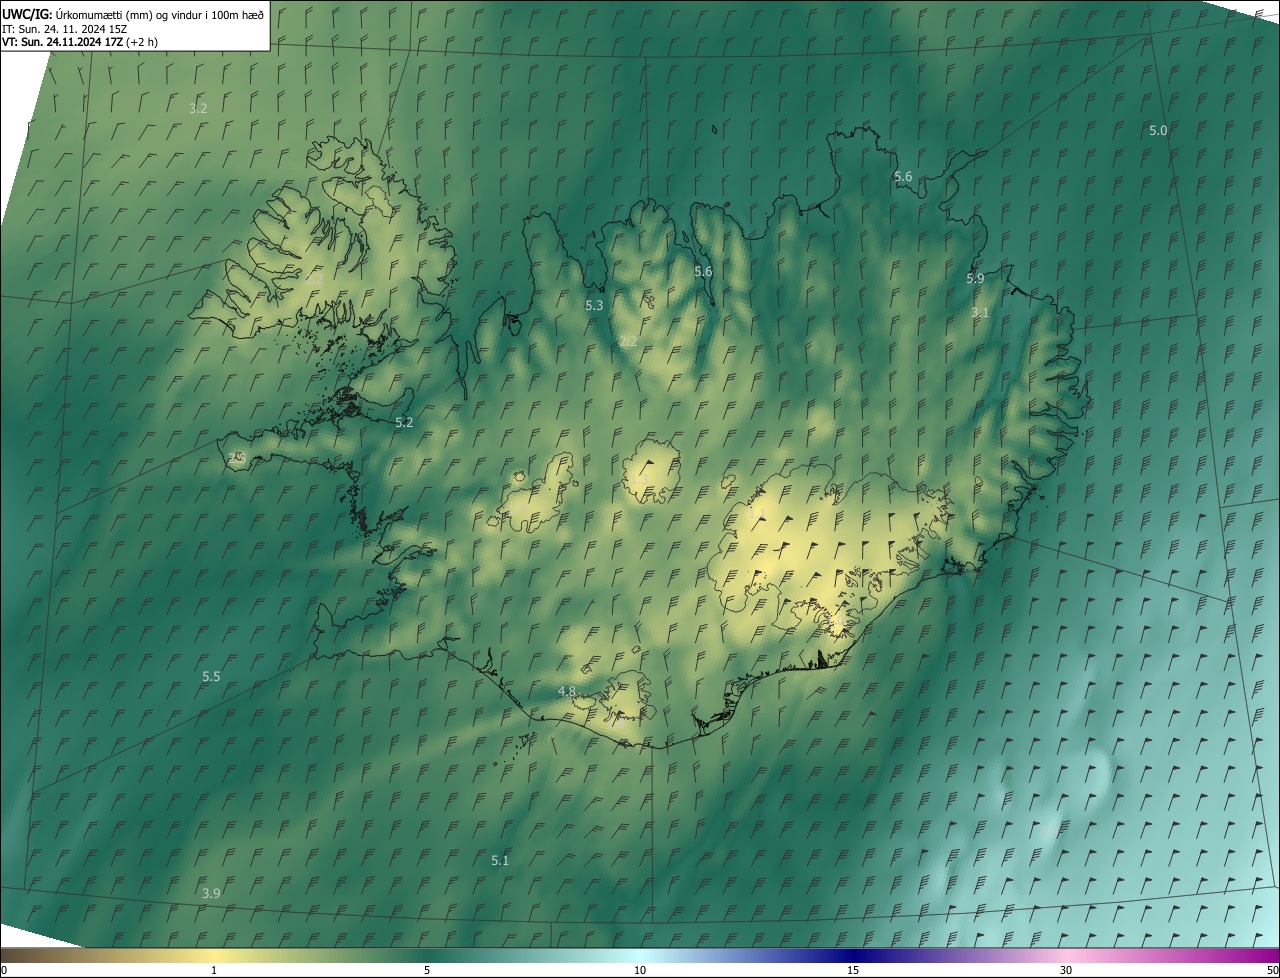Click the 5.2 value label on the map
The height and width of the screenshot is (978, 1280).
pyautogui.click(x=404, y=423)
